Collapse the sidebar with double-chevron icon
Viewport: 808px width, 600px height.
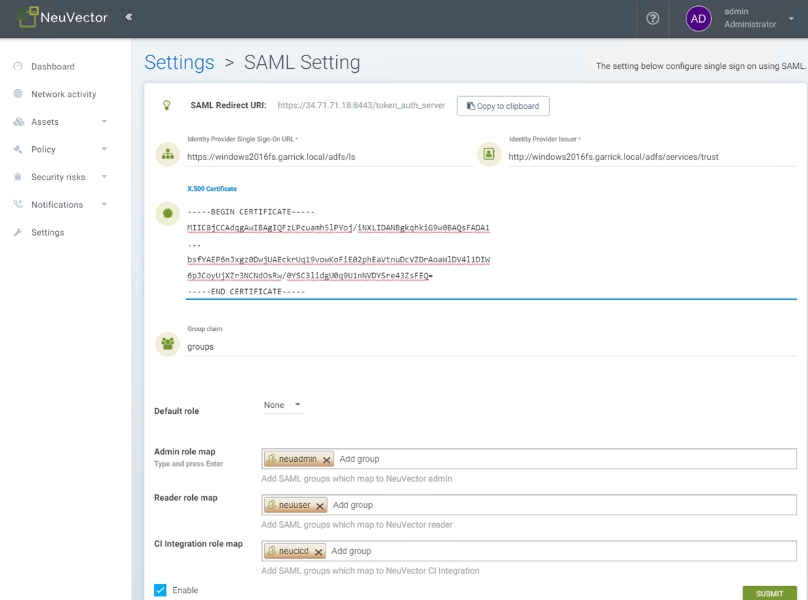pyautogui.click(x=129, y=17)
